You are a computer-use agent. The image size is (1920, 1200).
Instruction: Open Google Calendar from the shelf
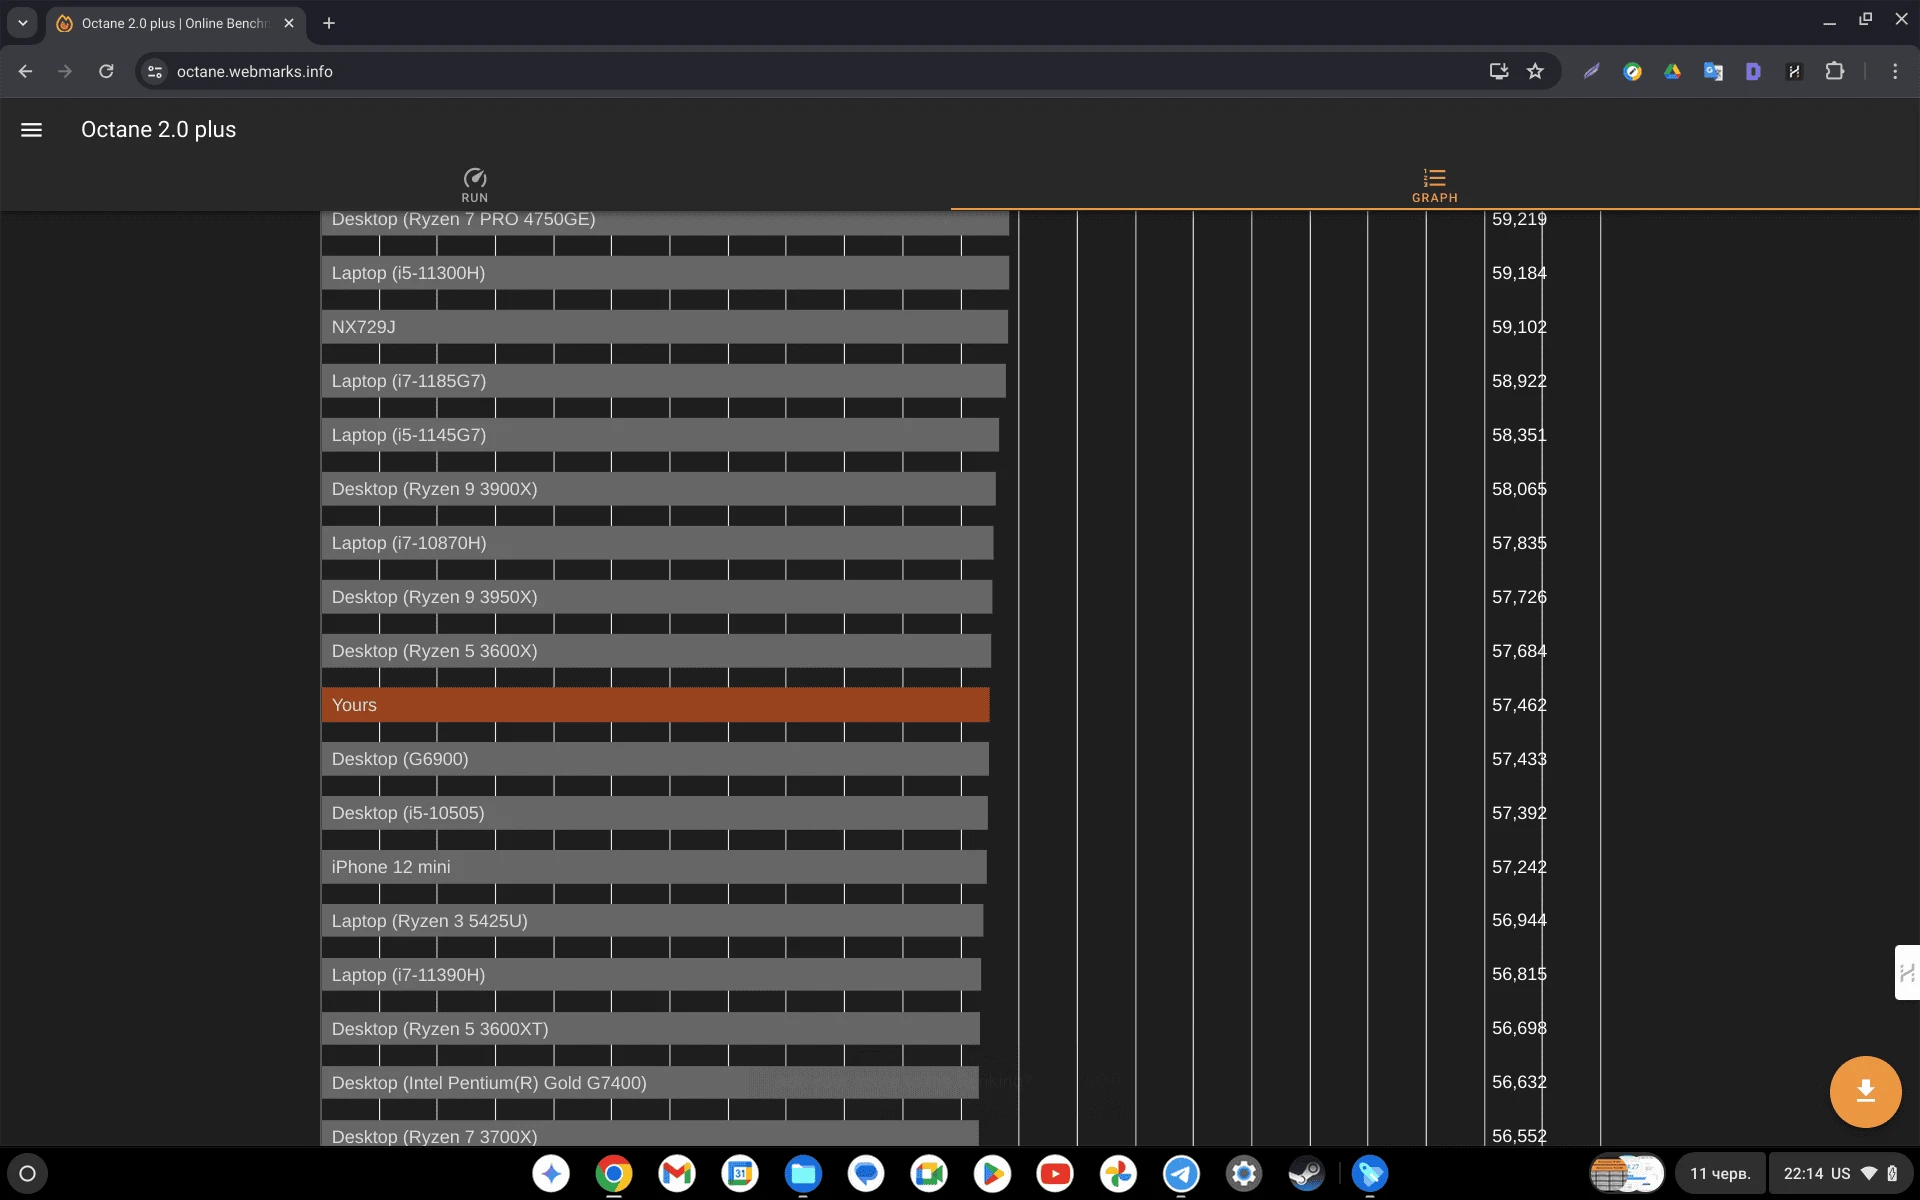(740, 1173)
